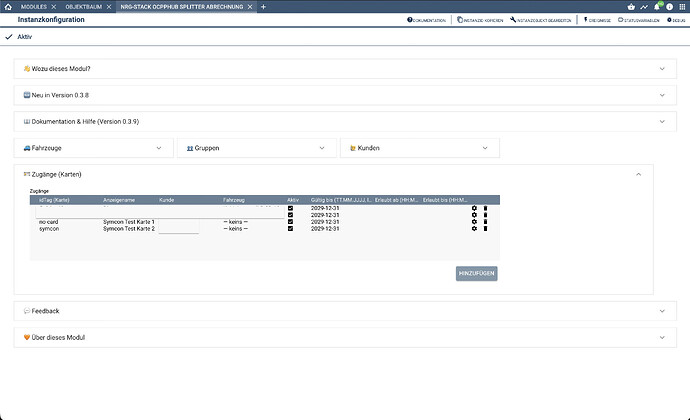The width and height of the screenshot is (690, 420).
Task: Click the 'Symcon Test Karte 1' name cell
Action: tap(128, 222)
